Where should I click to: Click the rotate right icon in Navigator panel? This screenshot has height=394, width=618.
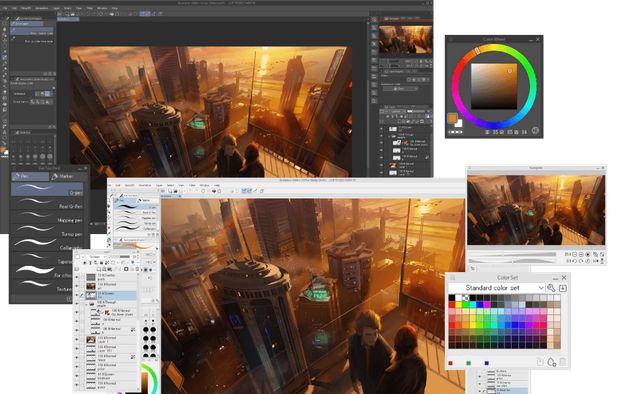[x=581, y=261]
